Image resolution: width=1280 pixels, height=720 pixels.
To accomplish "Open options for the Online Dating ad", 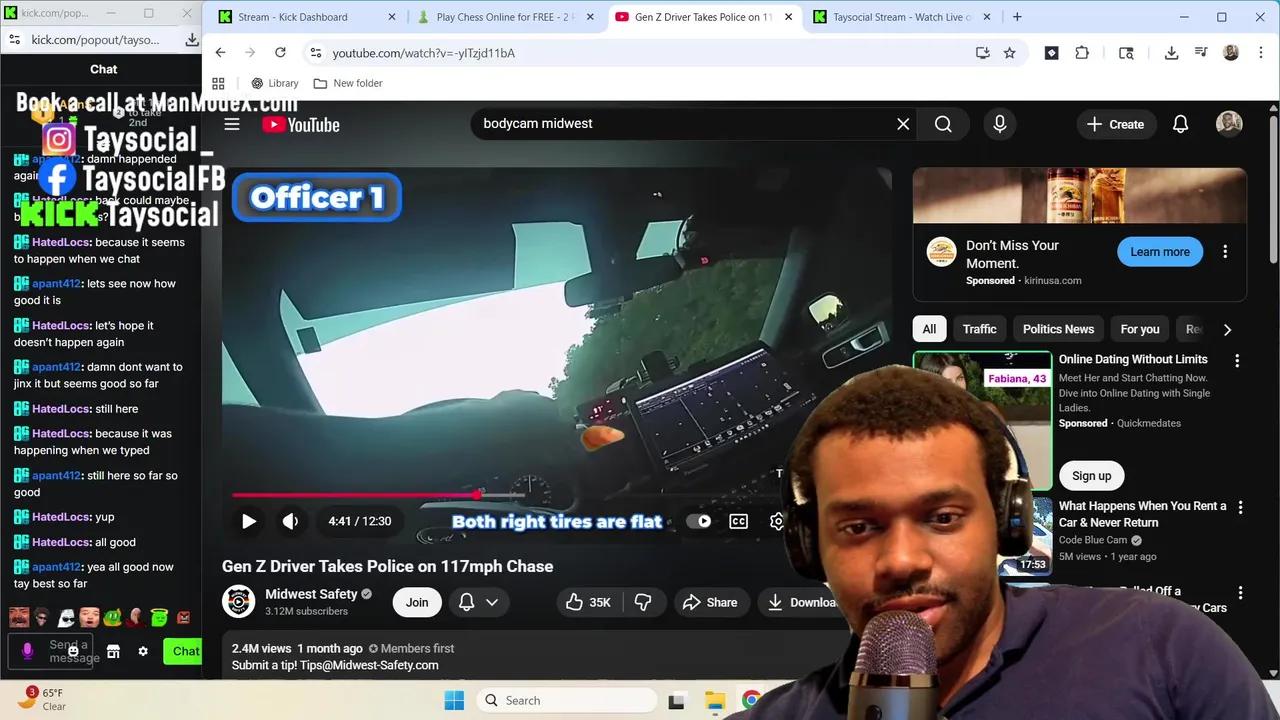I will (1237, 360).
